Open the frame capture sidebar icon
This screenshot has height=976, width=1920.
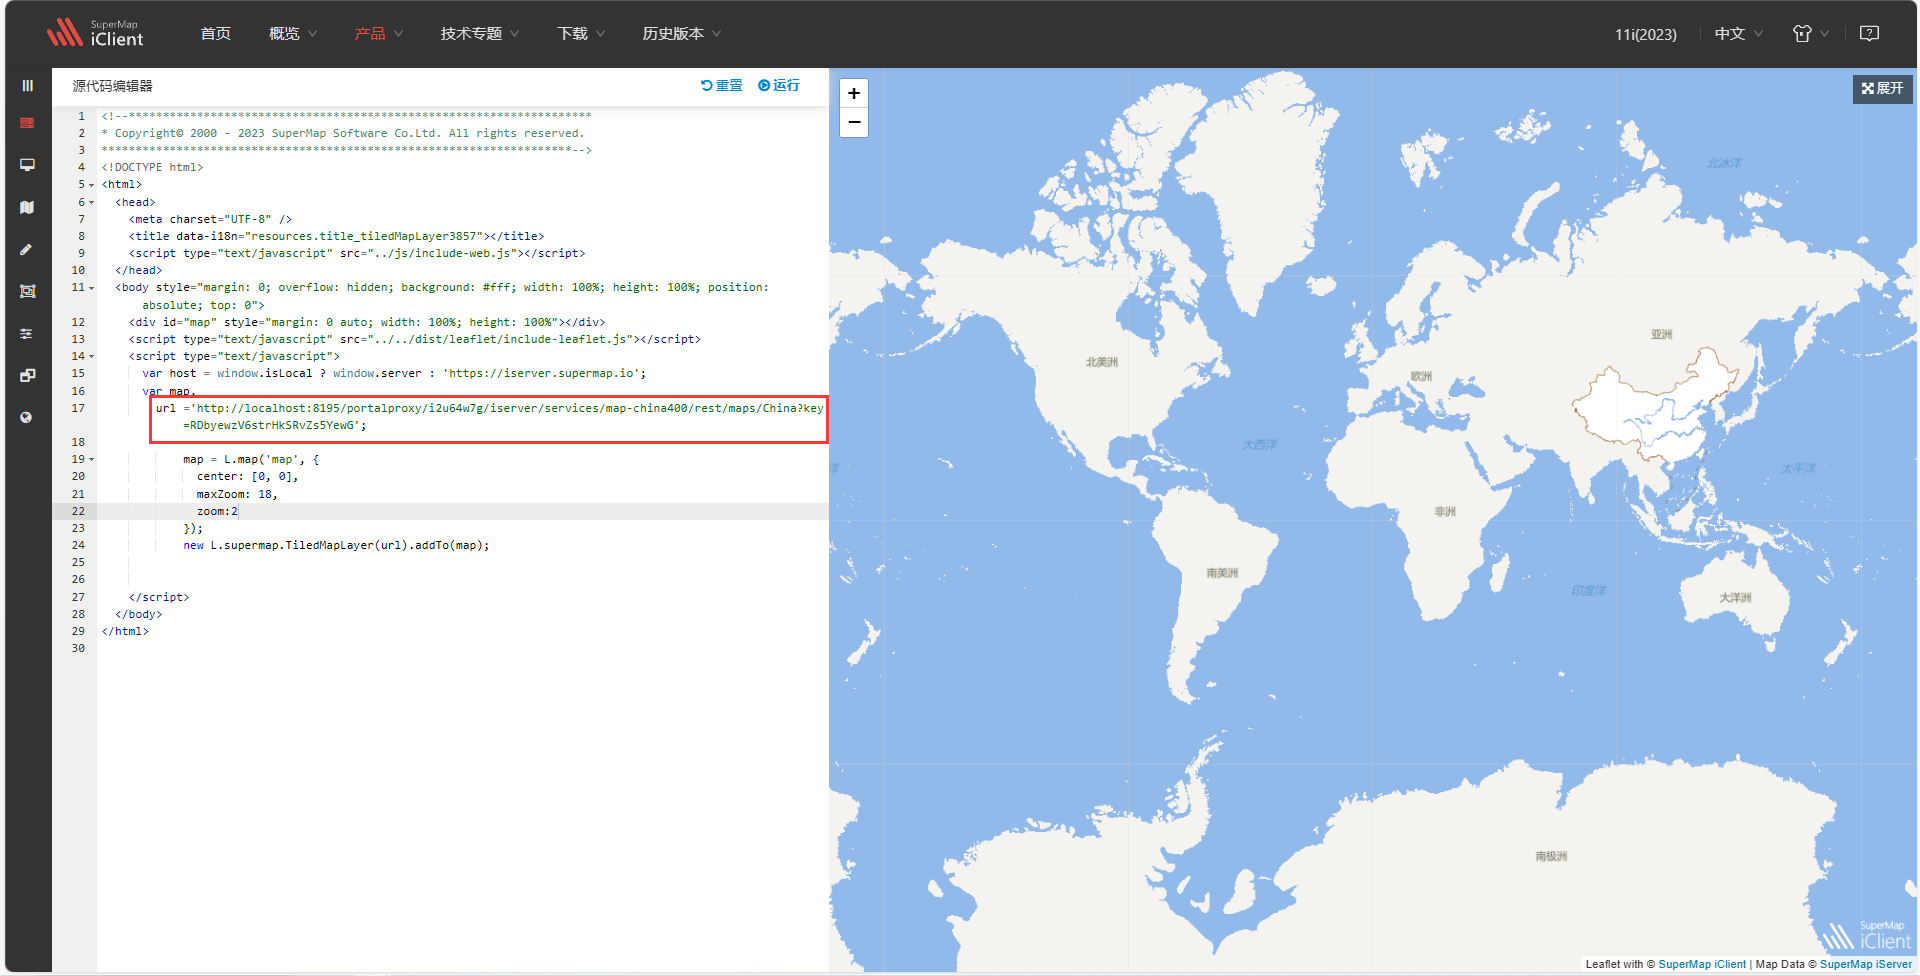27,291
